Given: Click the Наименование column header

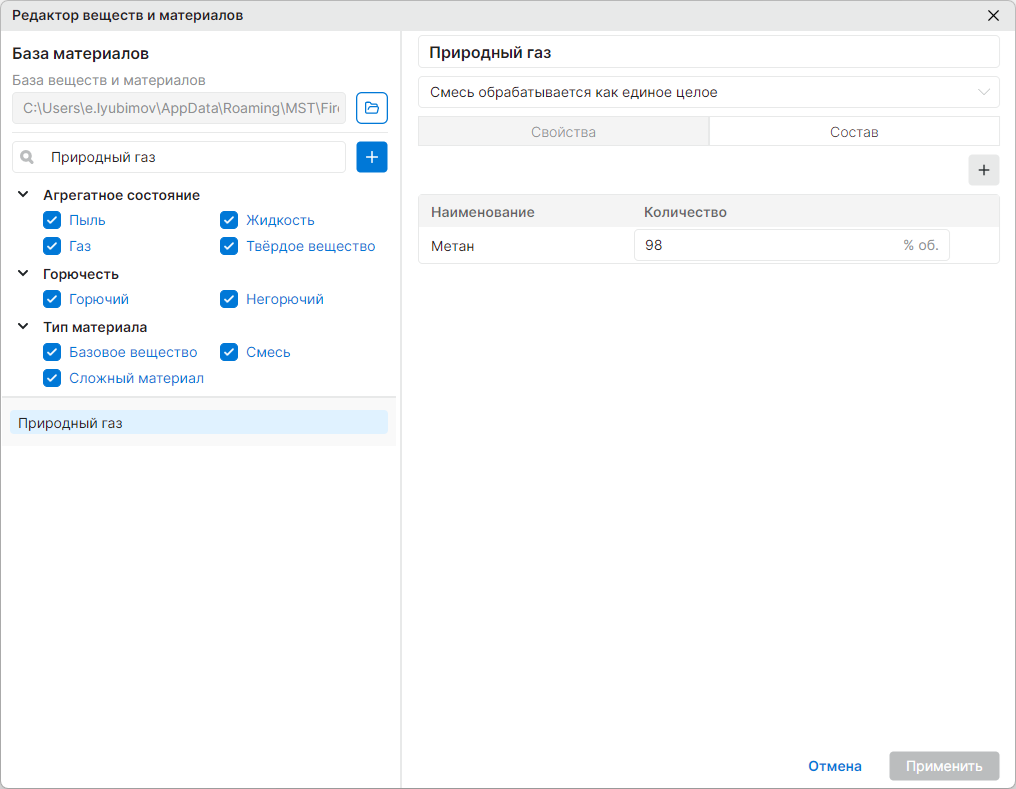Looking at the screenshot, I should coord(483,212).
